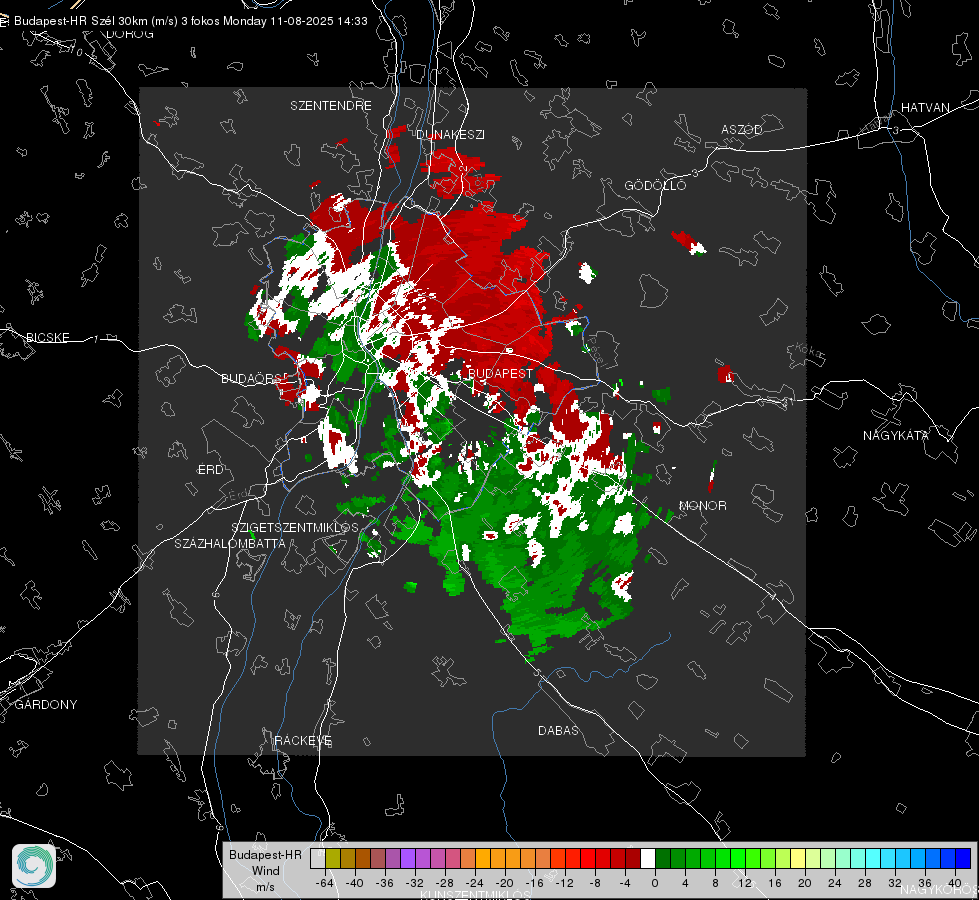Image resolution: width=979 pixels, height=900 pixels.
Task: Click the BUDAÖRS map label
Action: click(255, 378)
